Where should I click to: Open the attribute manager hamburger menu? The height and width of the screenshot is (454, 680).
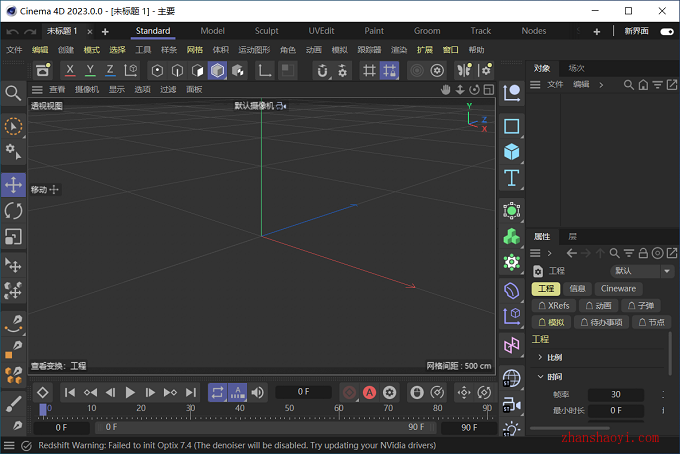[x=535, y=253]
